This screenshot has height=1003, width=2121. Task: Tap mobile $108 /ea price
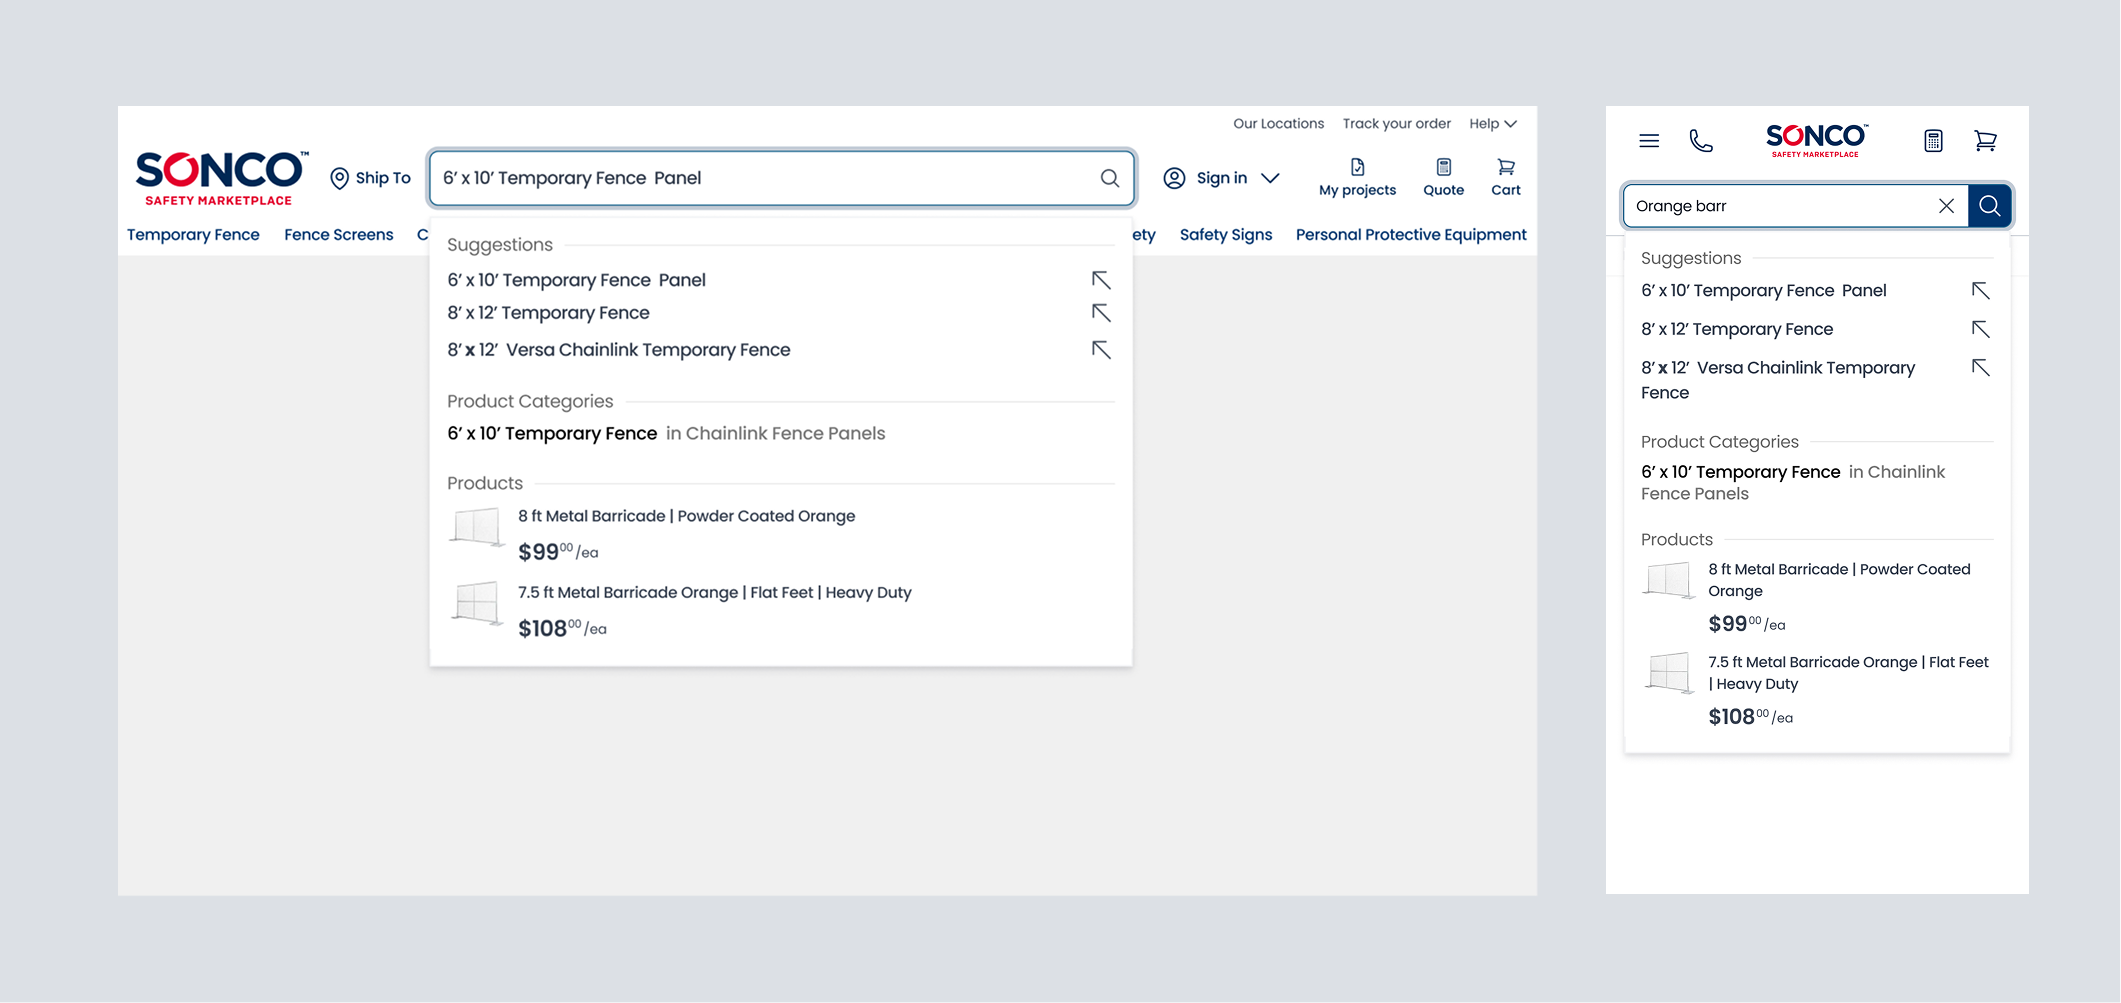pyautogui.click(x=1750, y=717)
